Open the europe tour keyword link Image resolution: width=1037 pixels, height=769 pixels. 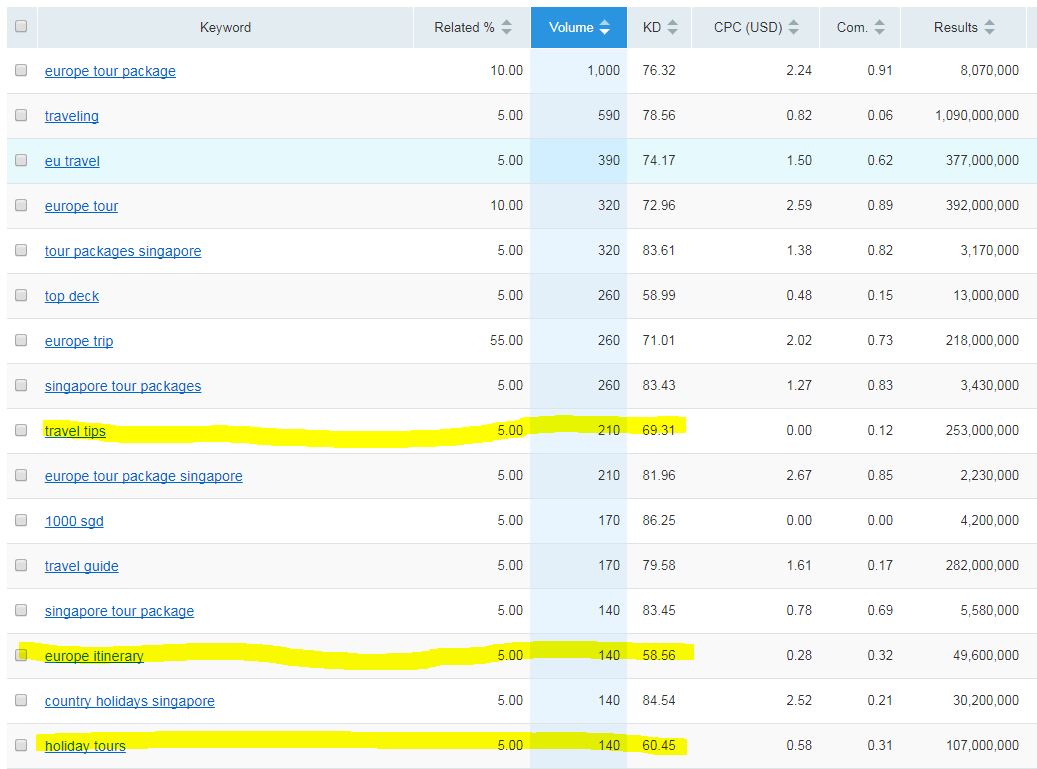tap(81, 206)
